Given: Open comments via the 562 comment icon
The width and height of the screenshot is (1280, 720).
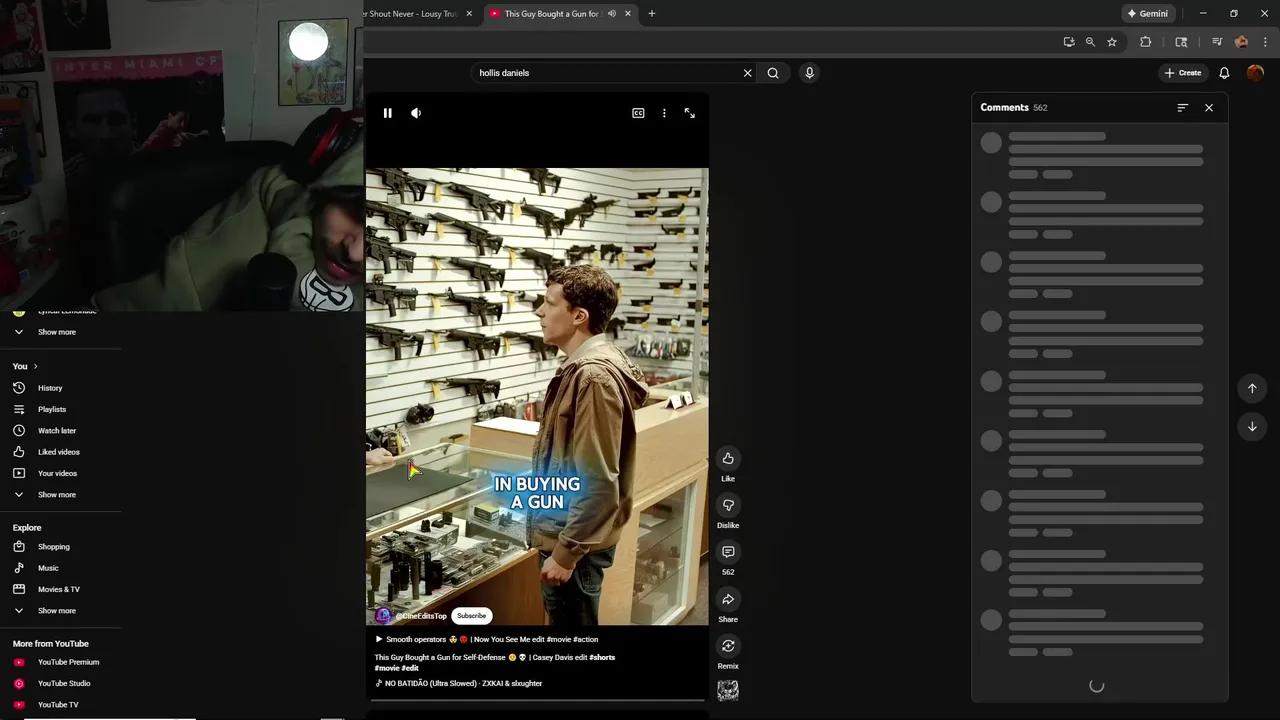Looking at the screenshot, I should [x=728, y=552].
